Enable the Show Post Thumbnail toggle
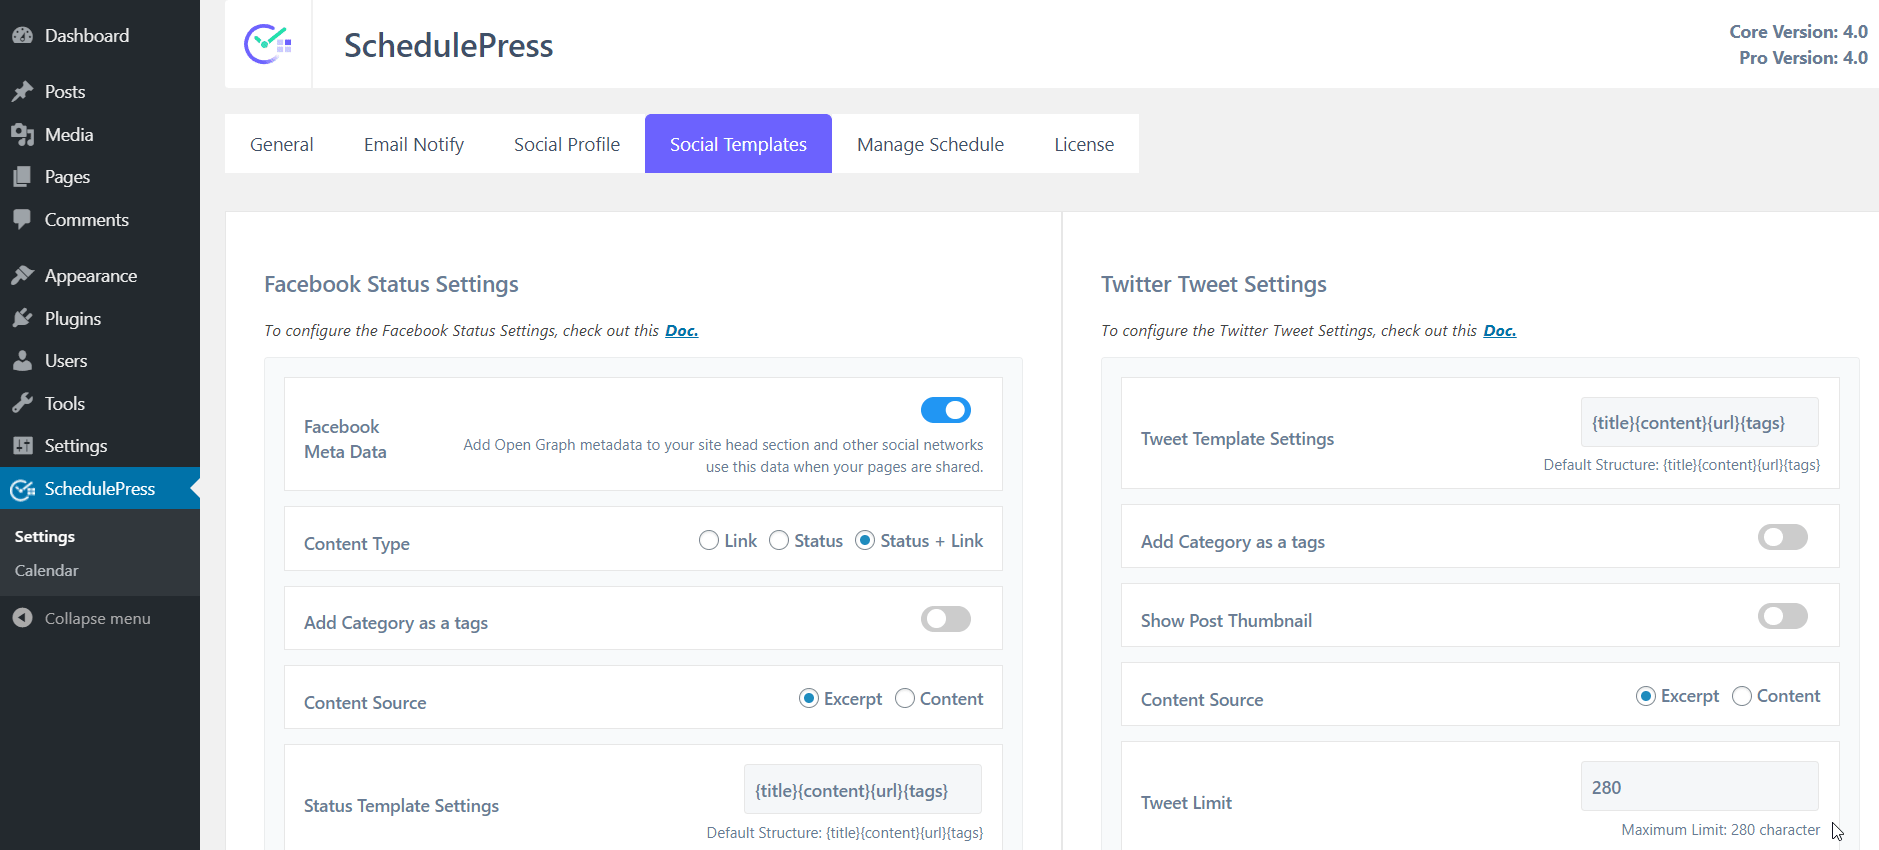The image size is (1879, 850). [1783, 616]
